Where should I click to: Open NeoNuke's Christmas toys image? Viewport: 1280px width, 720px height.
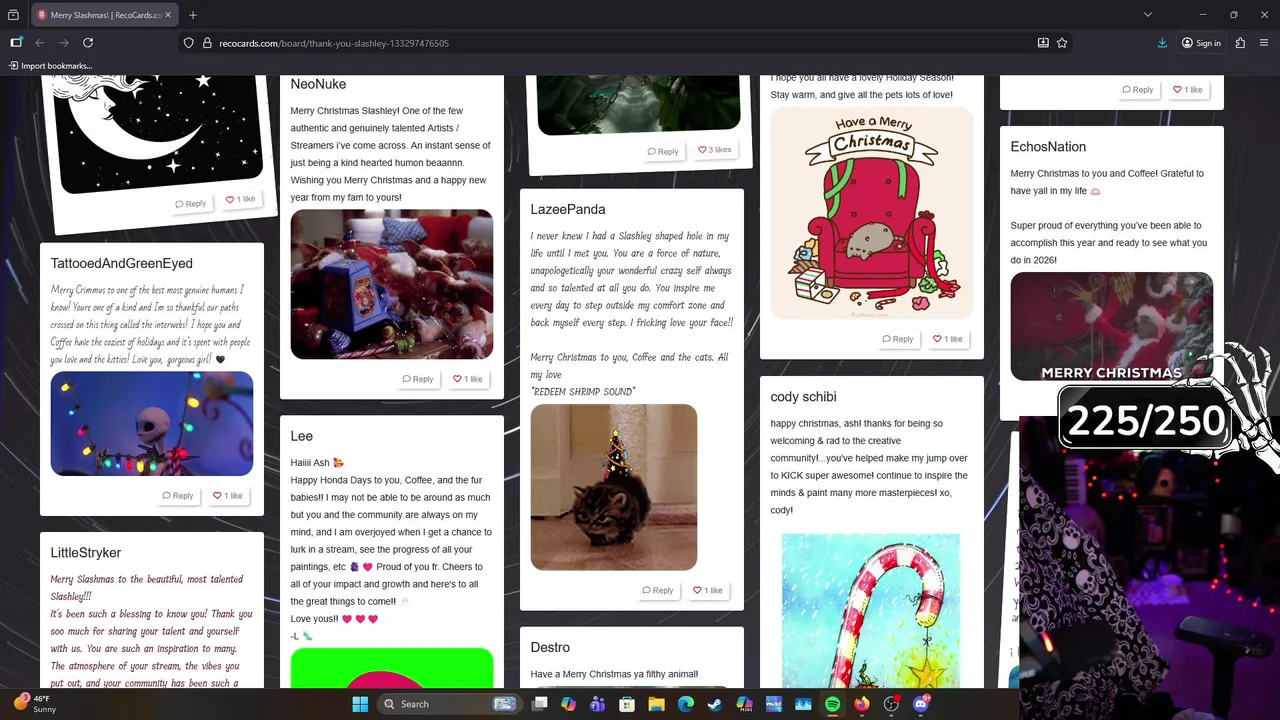click(392, 284)
